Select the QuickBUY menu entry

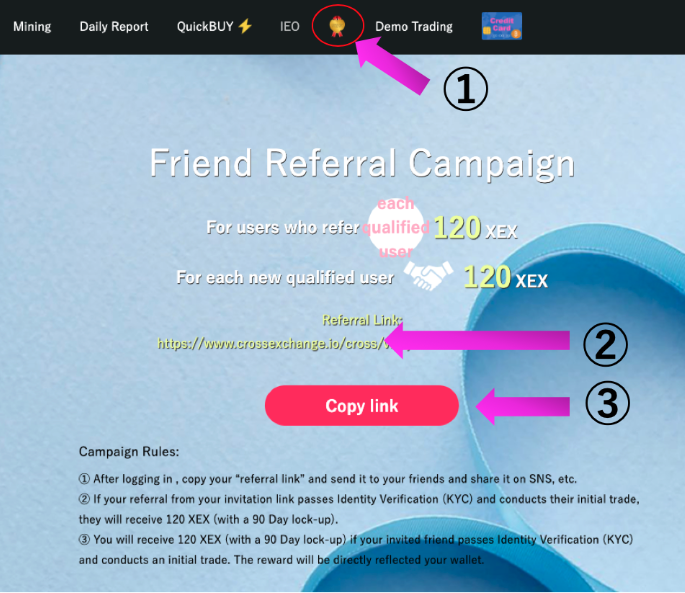[205, 27]
